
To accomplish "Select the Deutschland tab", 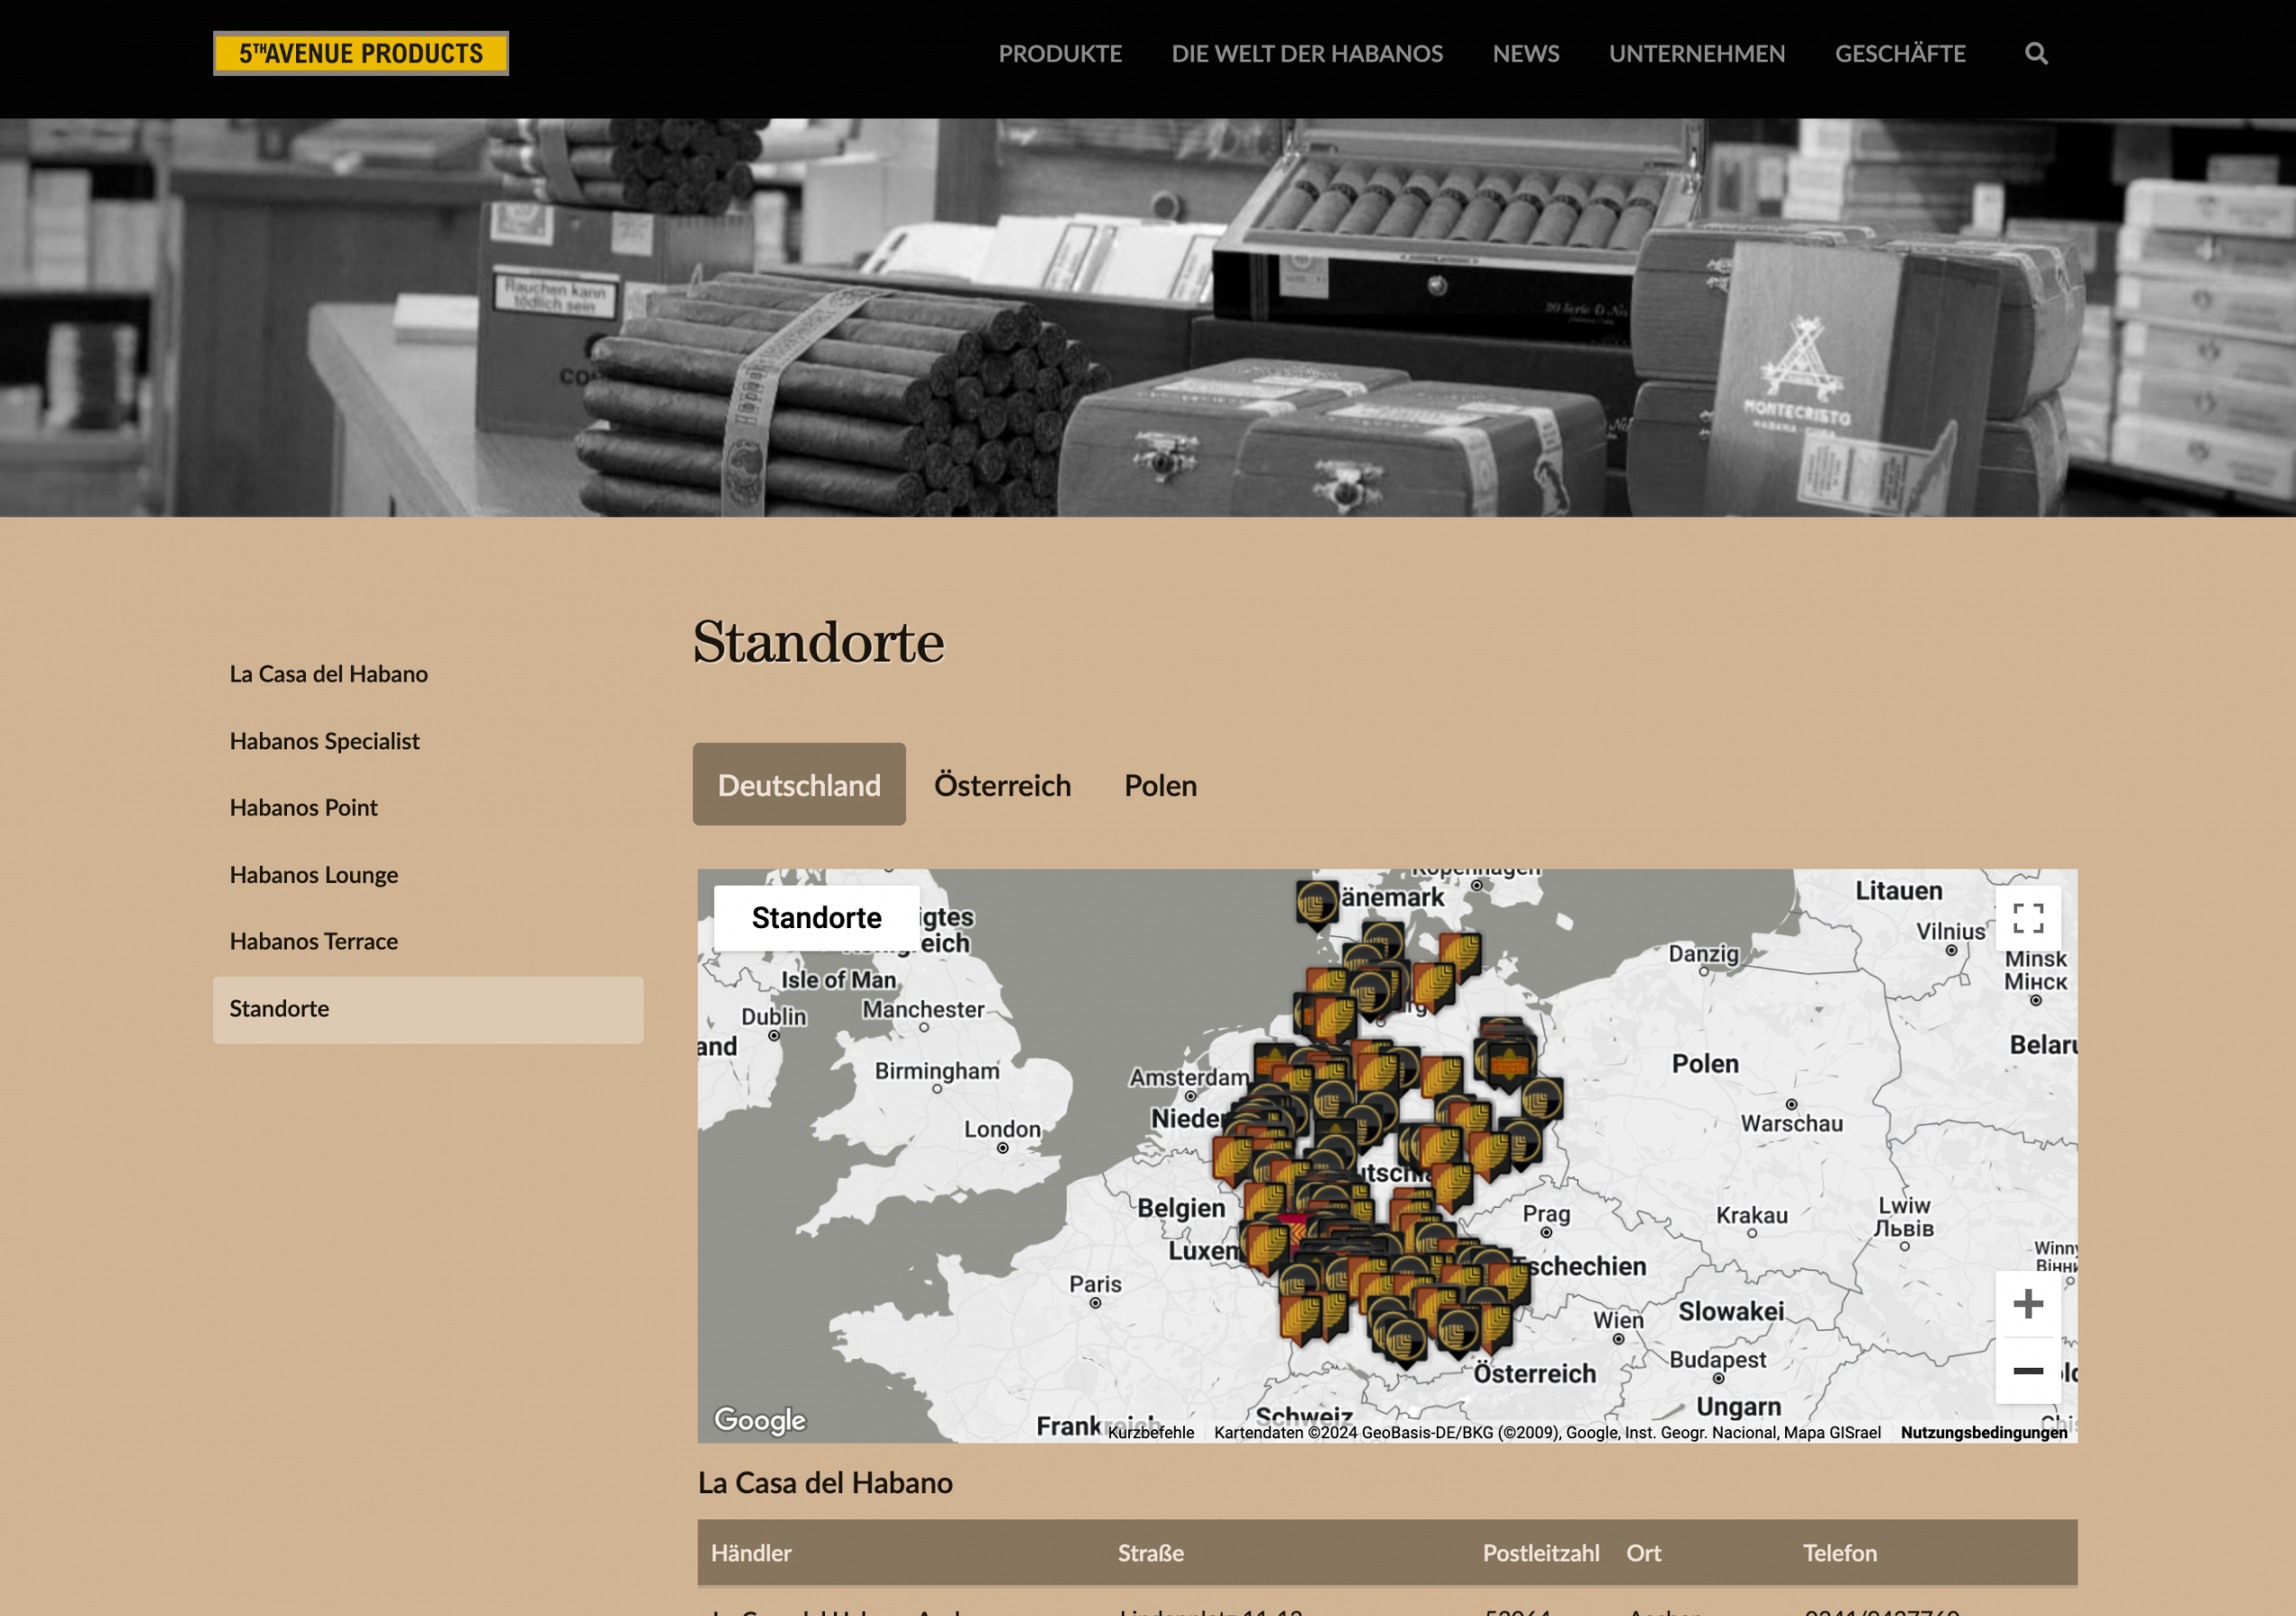I will tap(799, 785).
